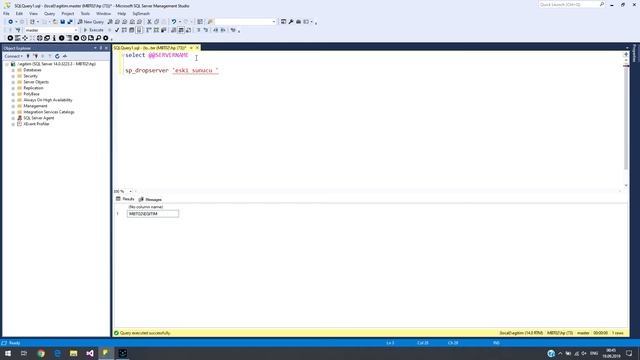
Task: Click the Save All icon
Action: point(70,22)
